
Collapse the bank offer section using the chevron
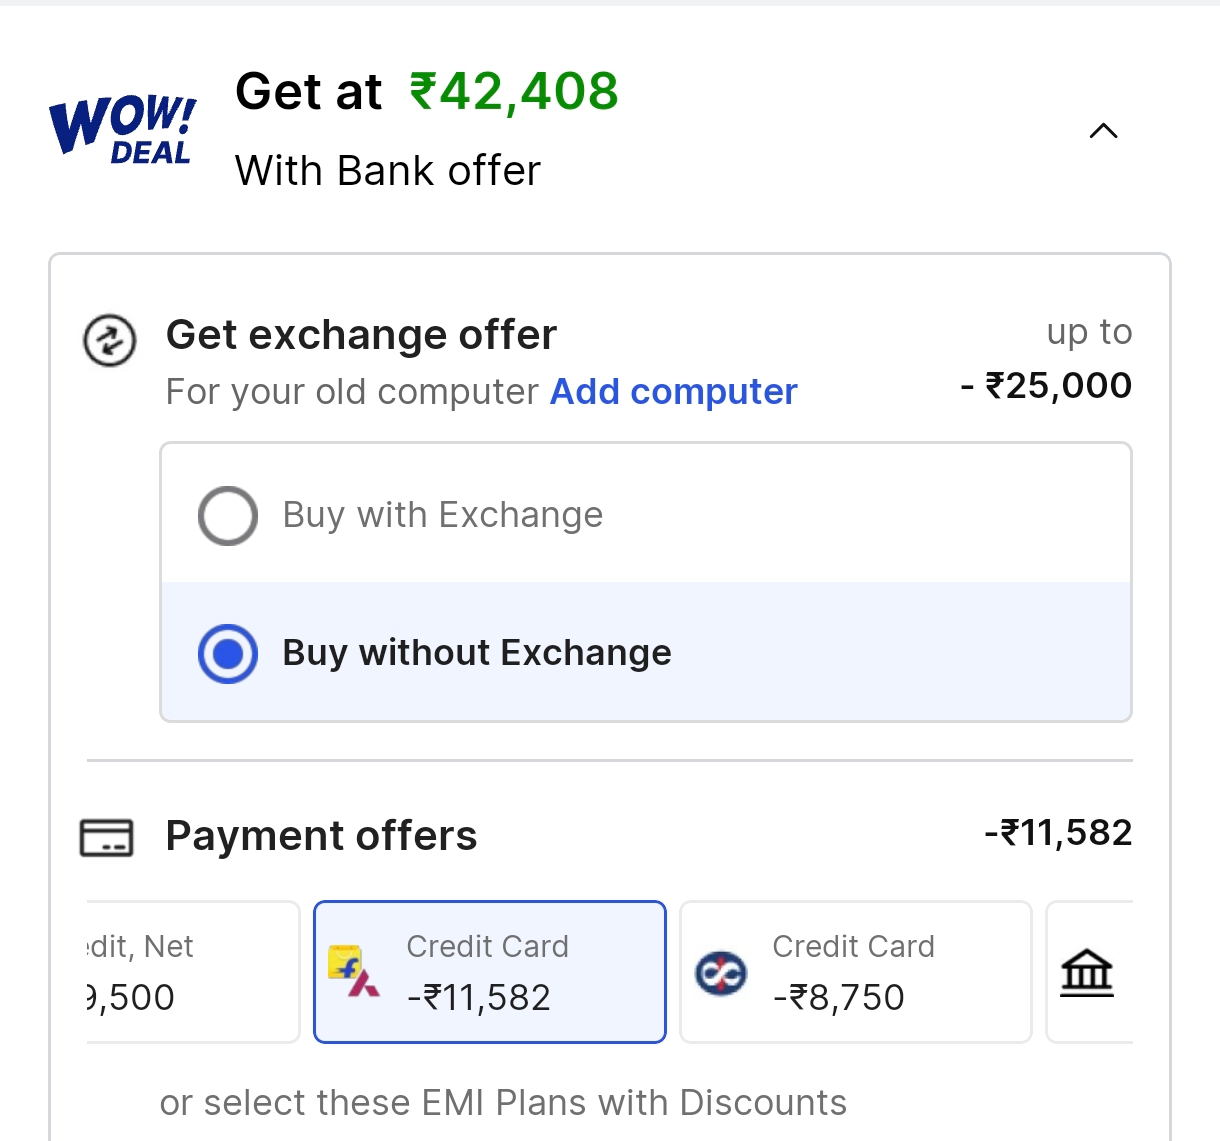pos(1102,131)
